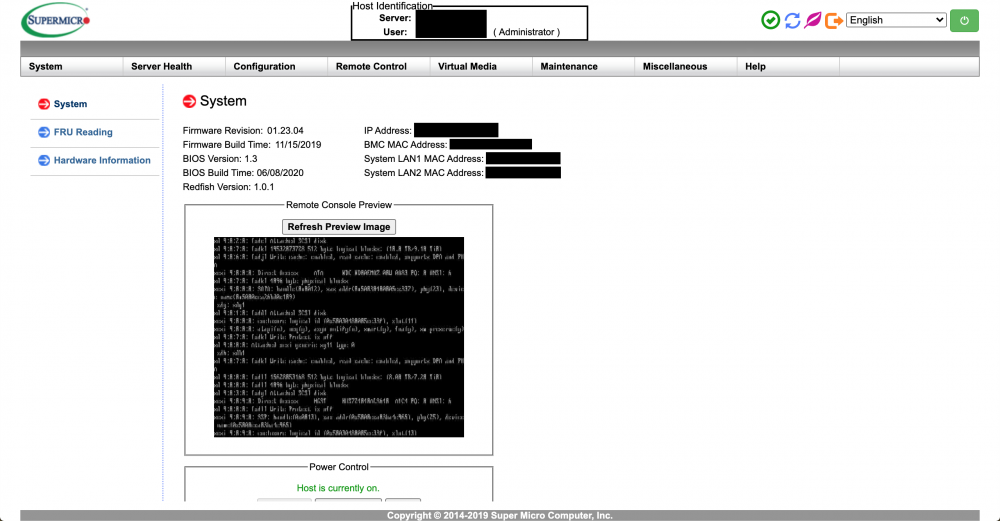Open the Help menu
The image size is (1000, 521).
[788, 66]
